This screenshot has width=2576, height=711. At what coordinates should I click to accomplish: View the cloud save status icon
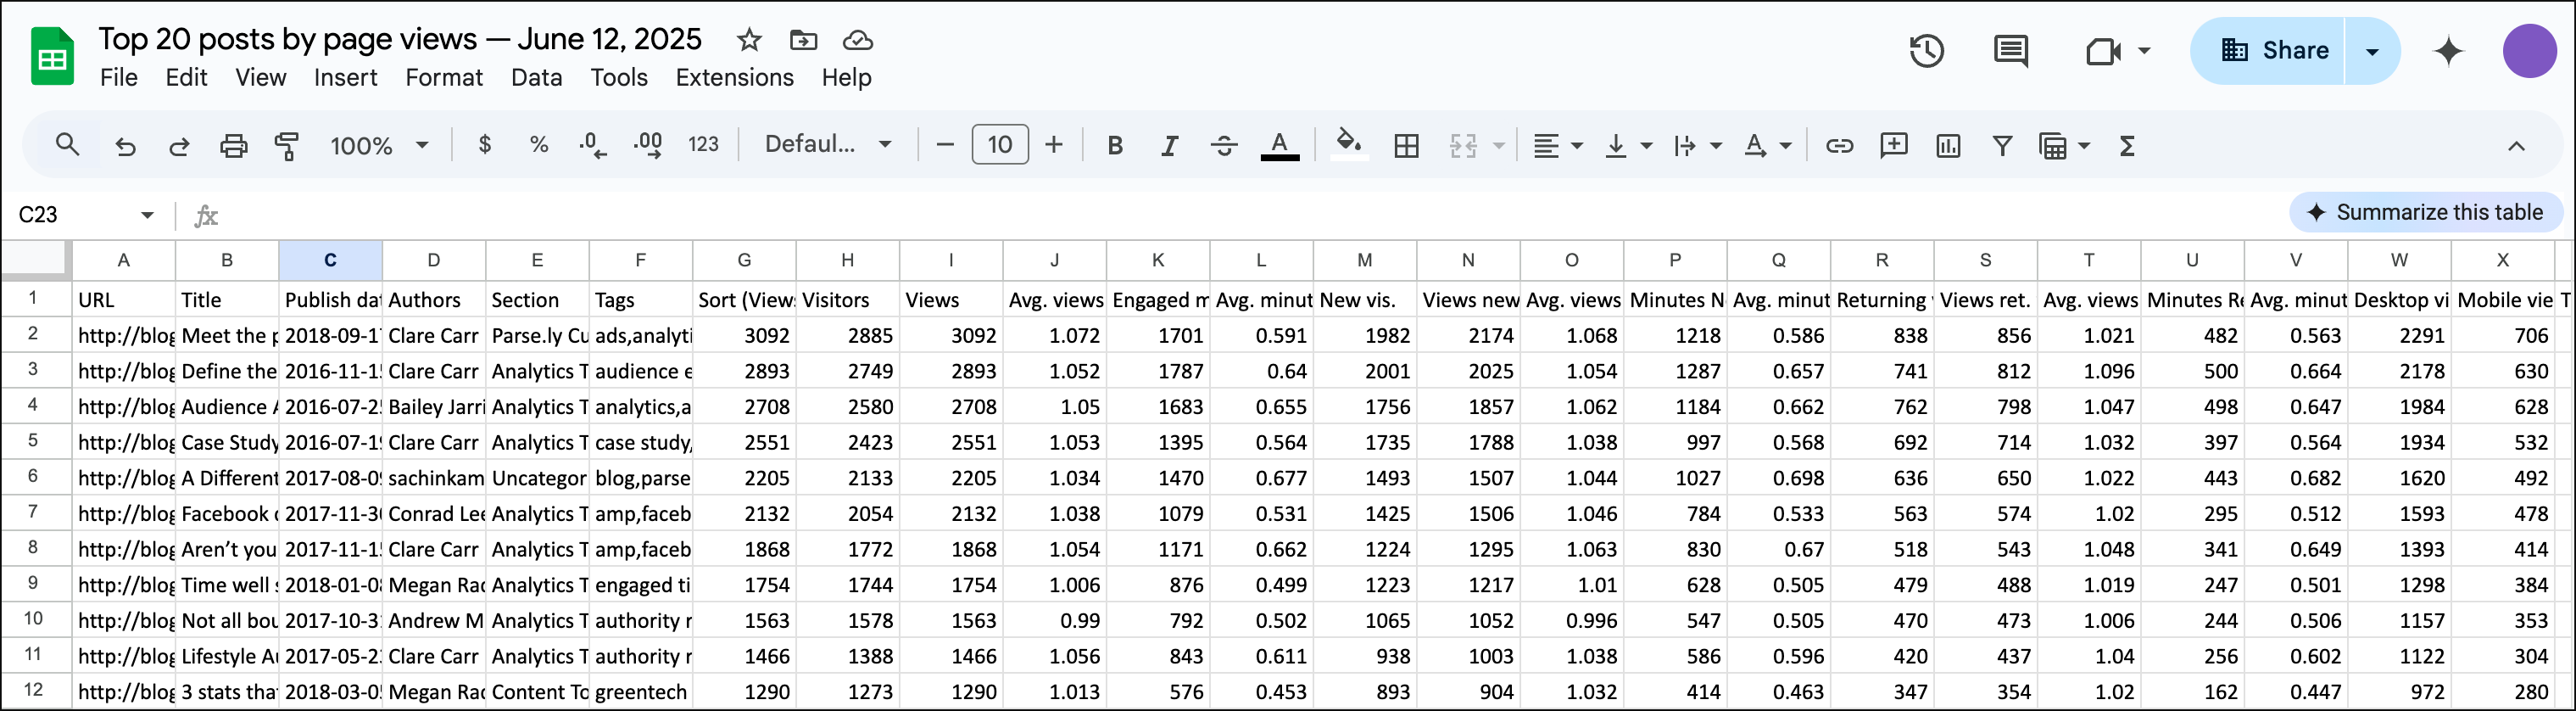858,40
